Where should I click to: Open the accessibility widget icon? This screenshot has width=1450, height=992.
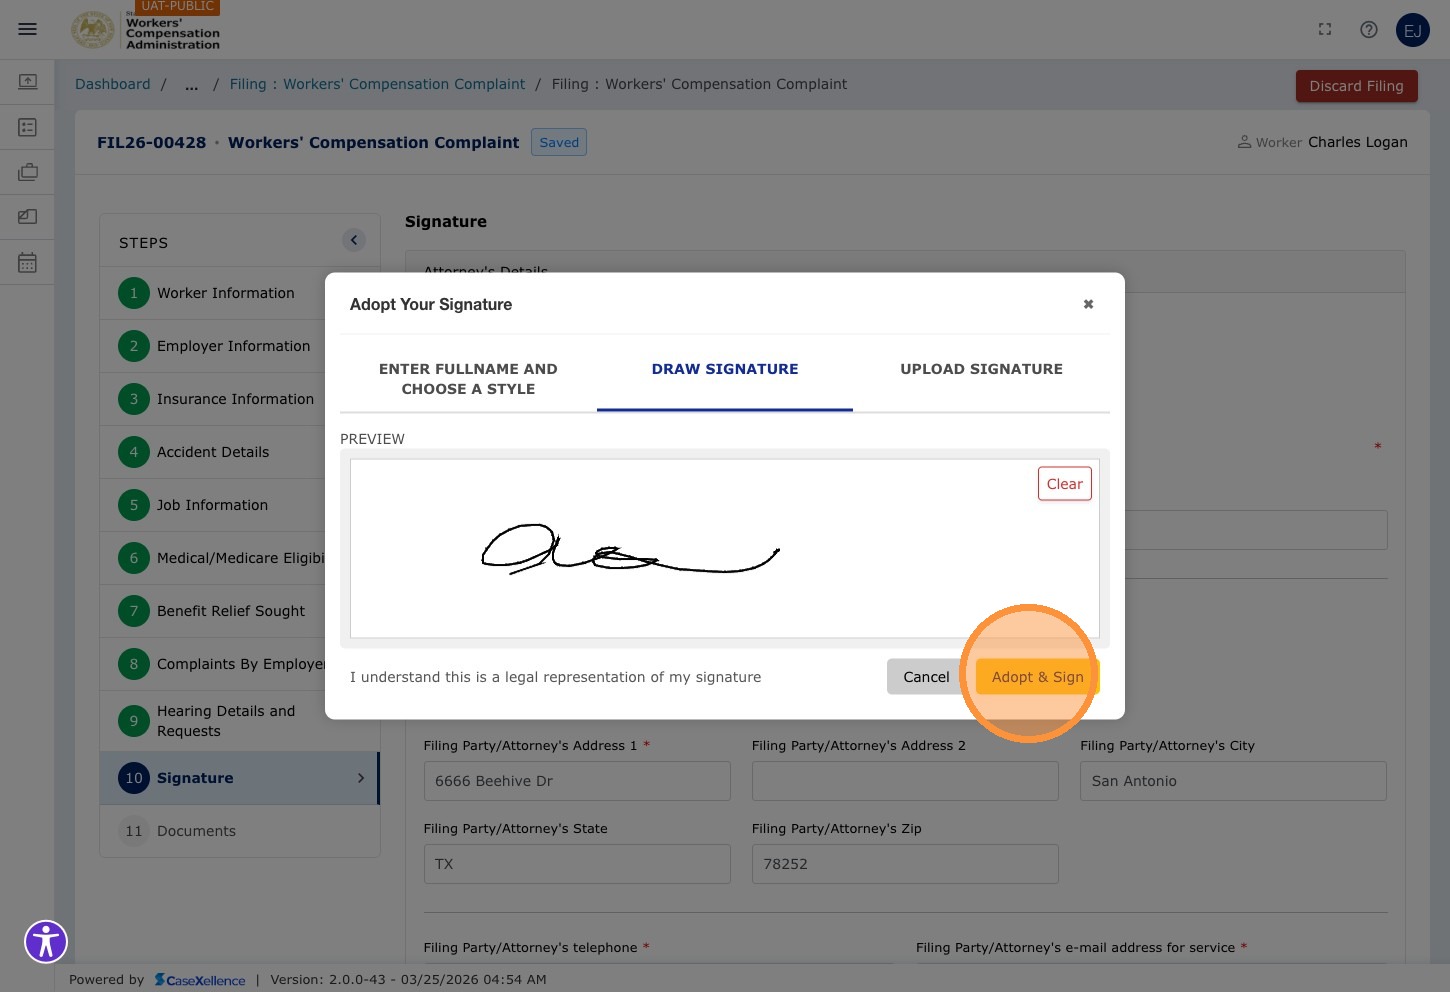click(x=46, y=941)
